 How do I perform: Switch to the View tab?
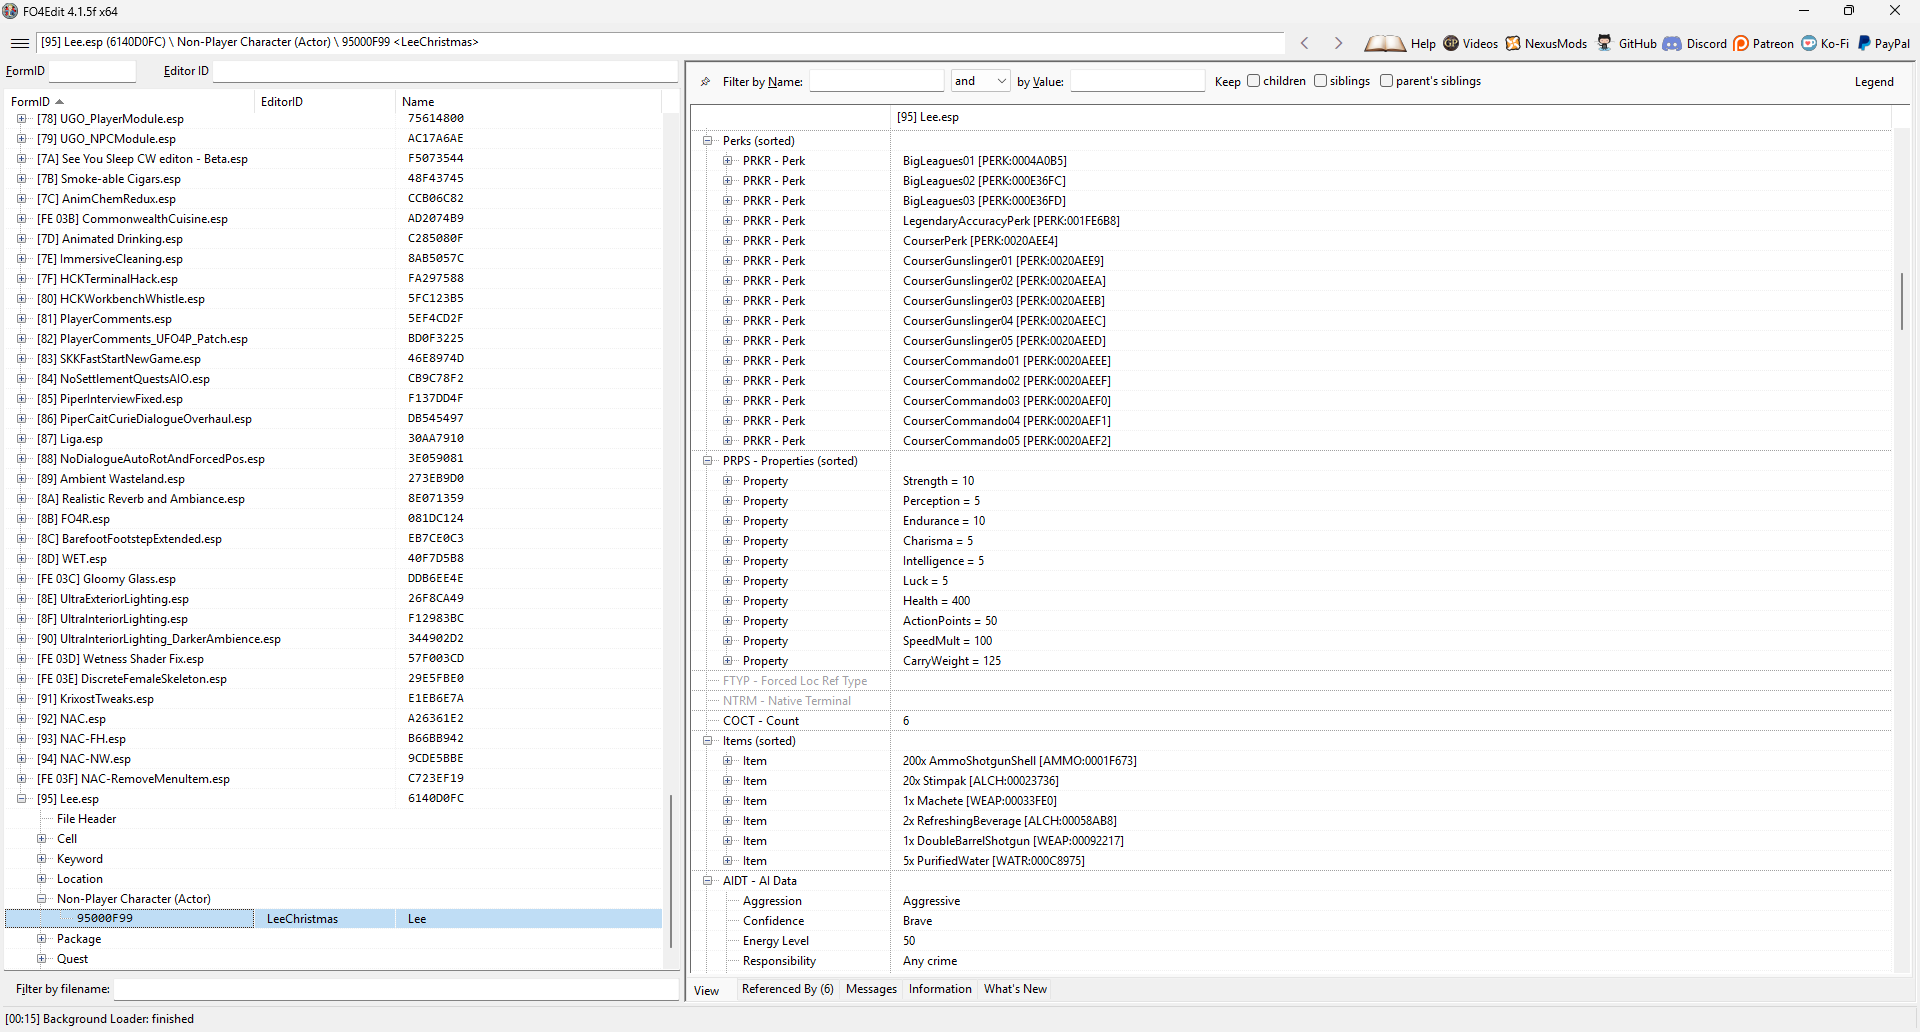click(707, 990)
